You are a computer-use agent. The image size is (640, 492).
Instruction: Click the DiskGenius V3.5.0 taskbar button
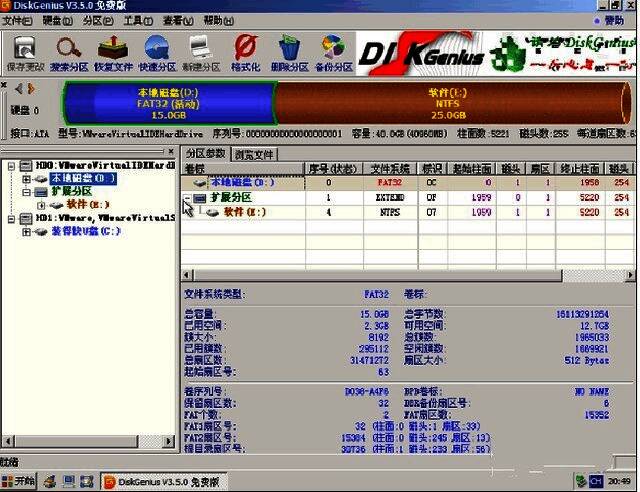coord(163,482)
